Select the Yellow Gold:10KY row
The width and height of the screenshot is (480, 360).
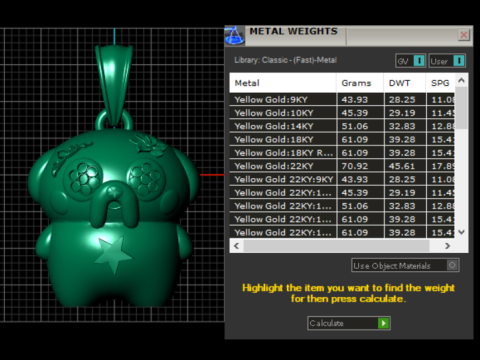pos(342,113)
